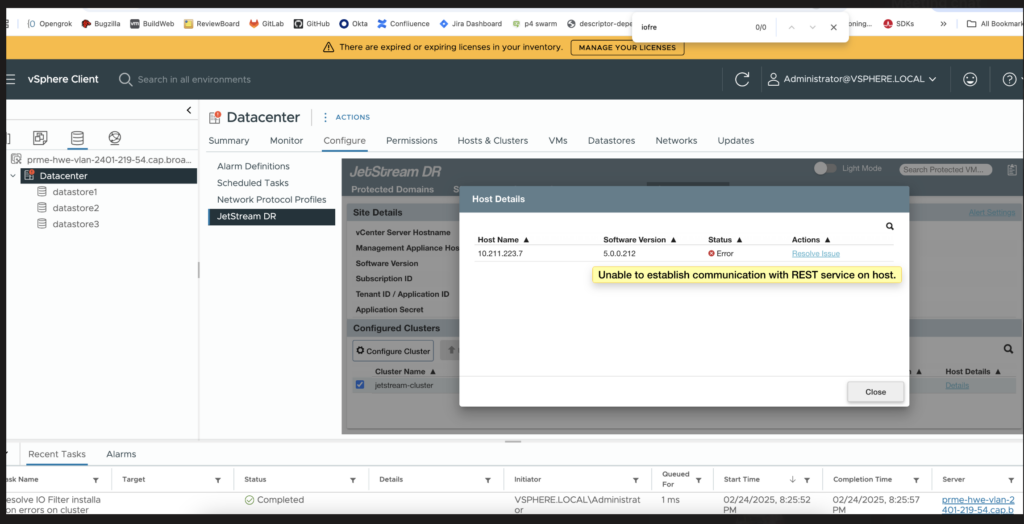Screen dimensions: 1024x524
Task: Uncheck the jetstream-cluster checkbox
Action: click(360, 385)
